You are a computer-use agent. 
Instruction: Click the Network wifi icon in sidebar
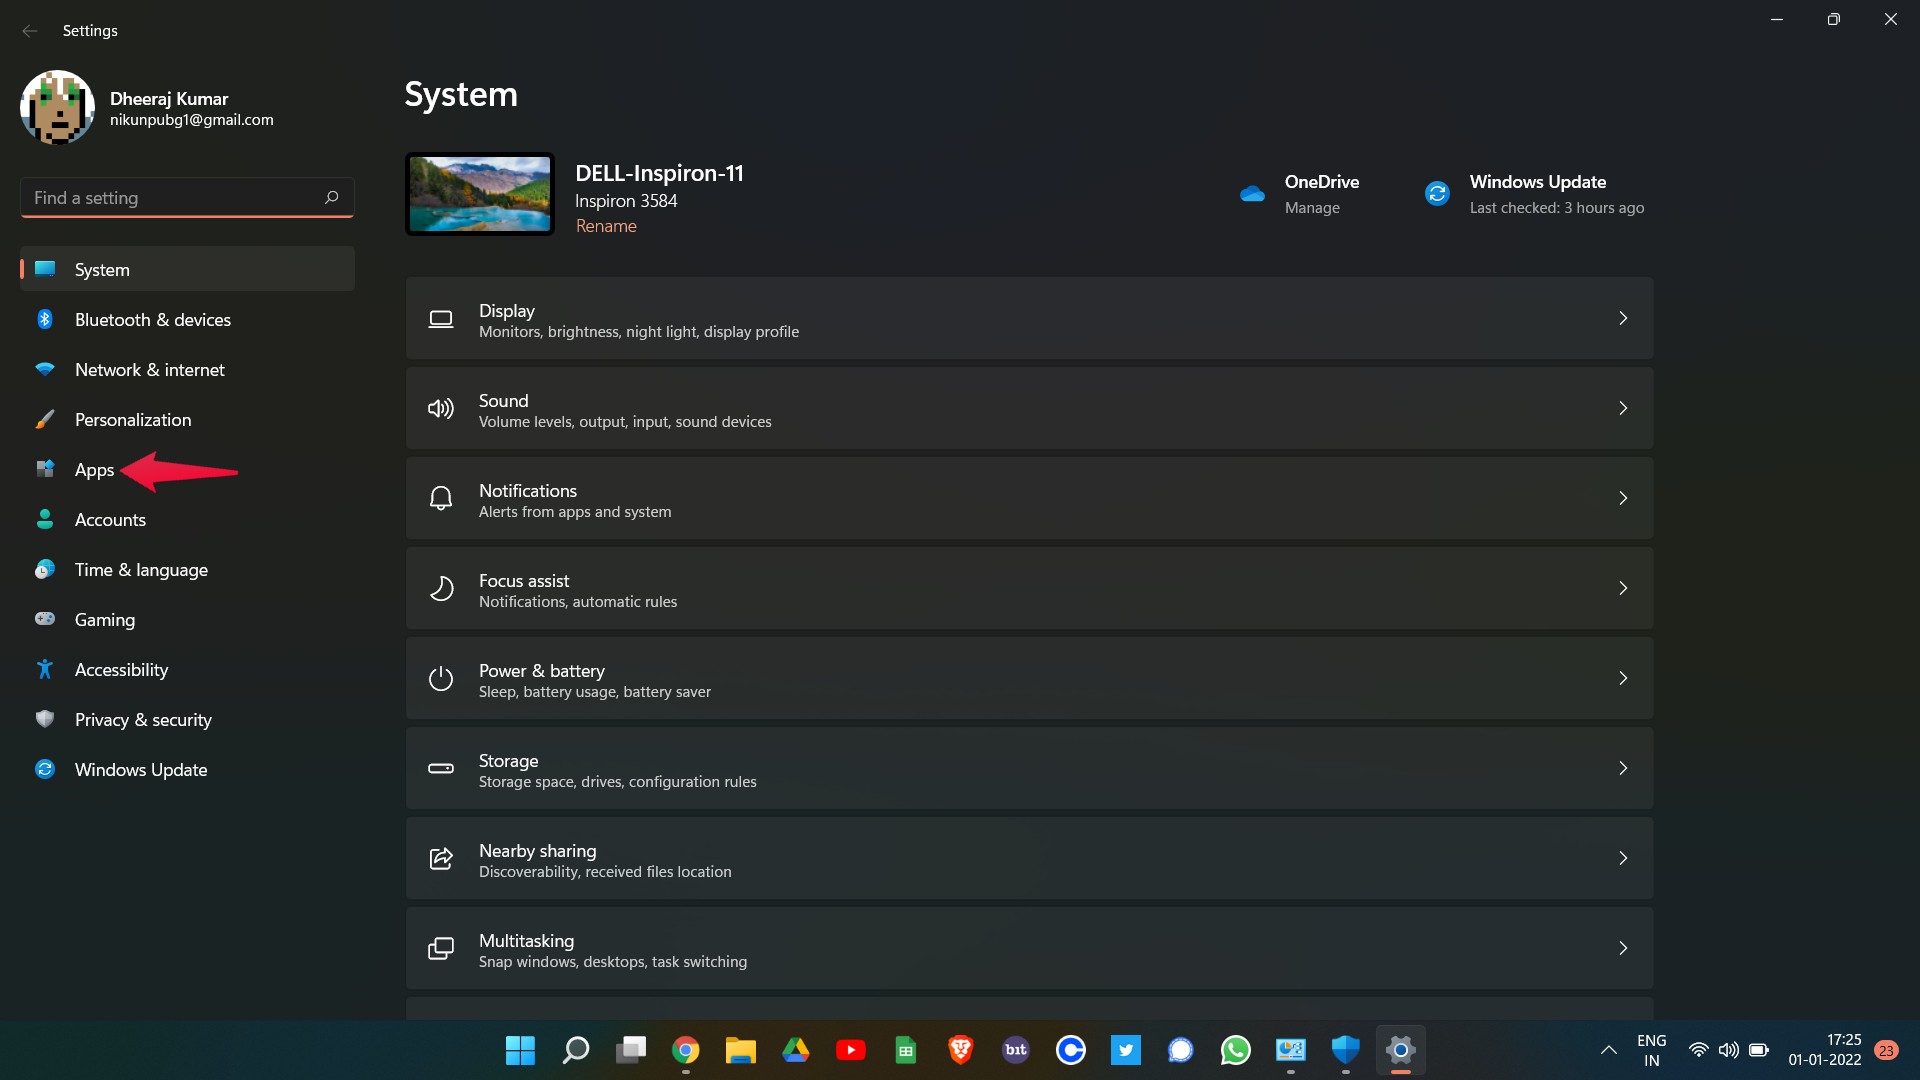(45, 370)
